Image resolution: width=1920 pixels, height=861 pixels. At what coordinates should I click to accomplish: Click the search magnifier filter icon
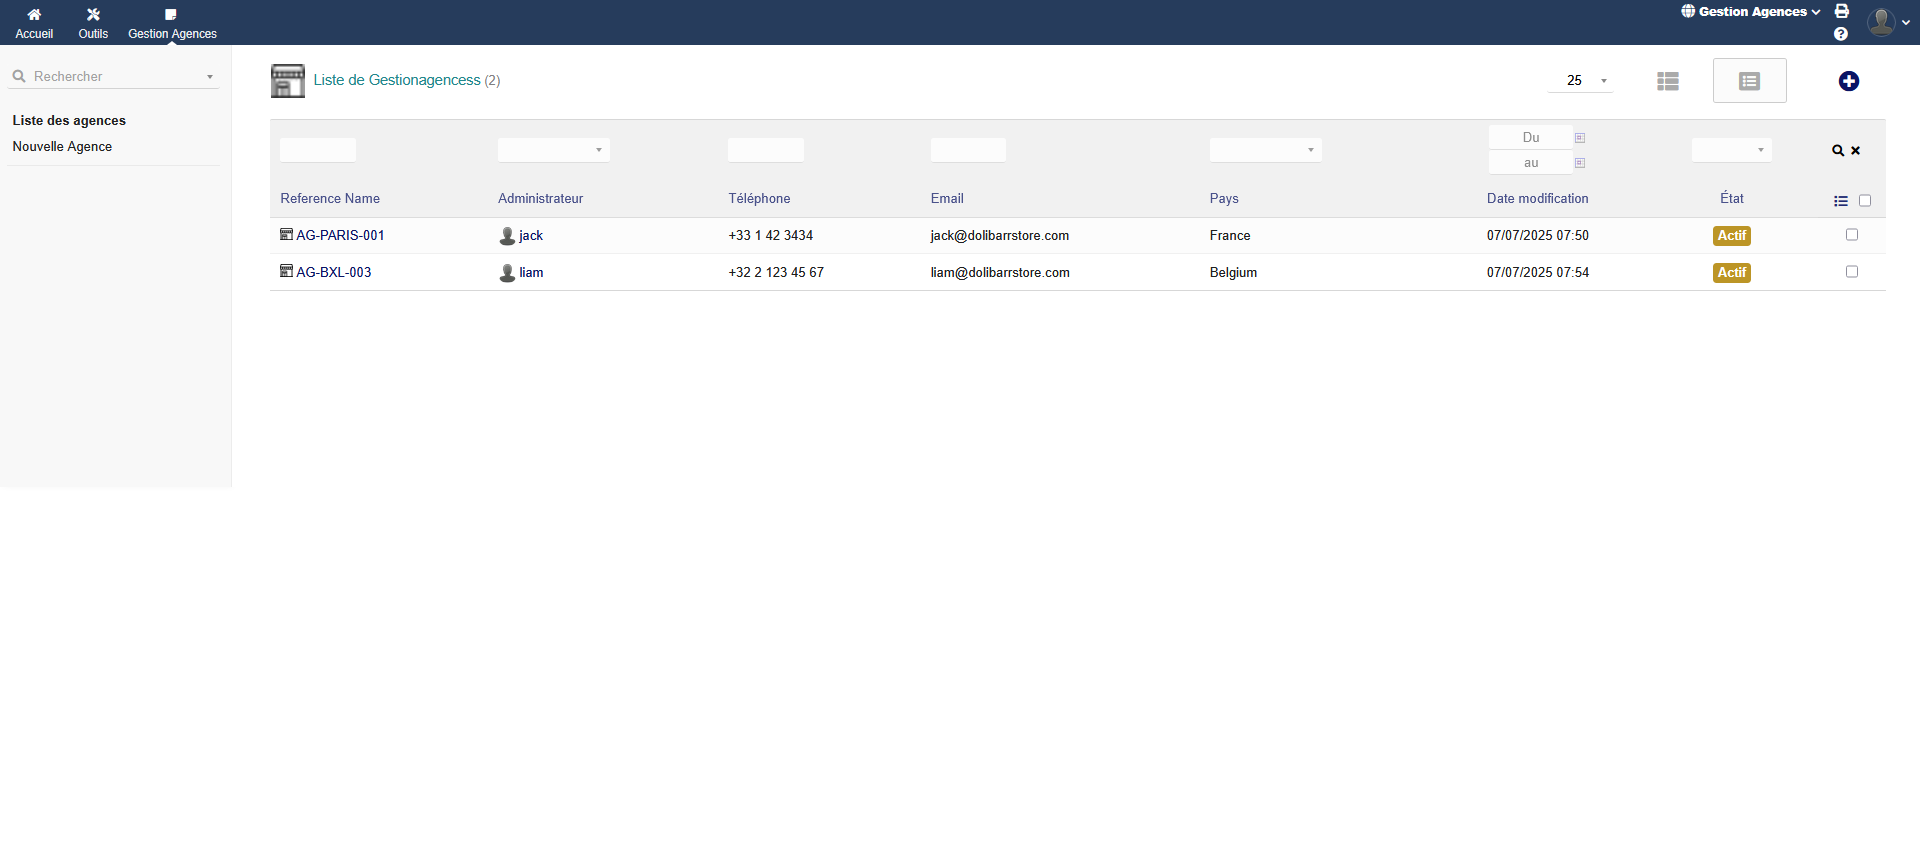click(1837, 151)
